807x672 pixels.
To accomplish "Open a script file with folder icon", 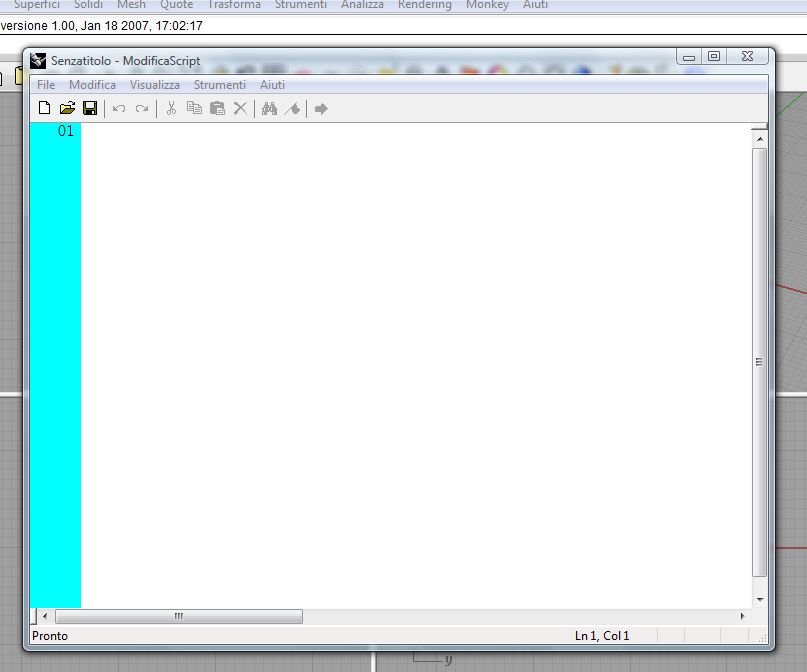I will pos(67,108).
